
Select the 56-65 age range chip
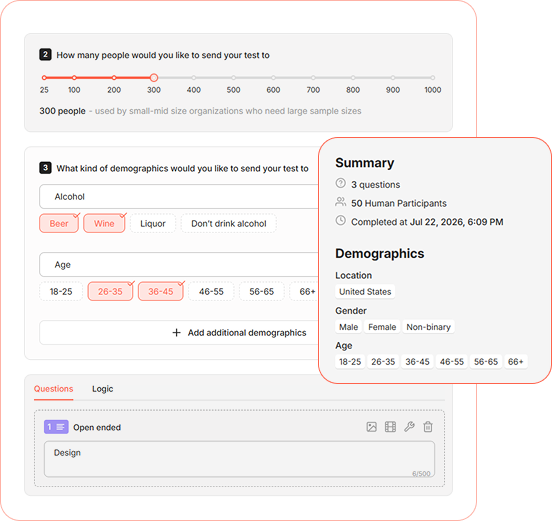[x=262, y=291]
